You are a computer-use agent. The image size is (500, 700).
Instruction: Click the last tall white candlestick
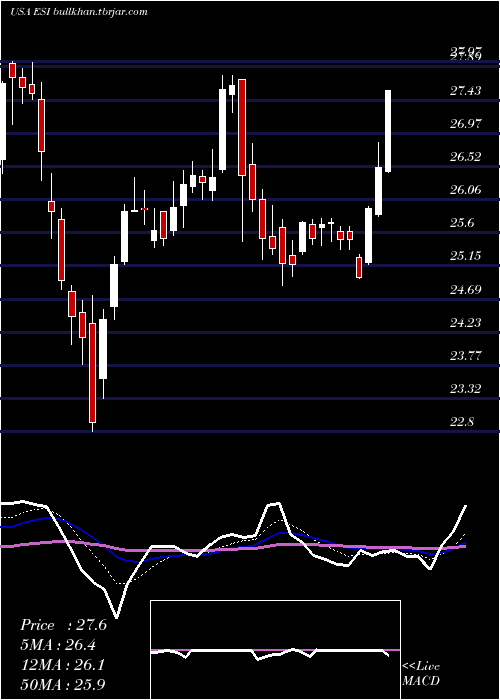click(388, 131)
